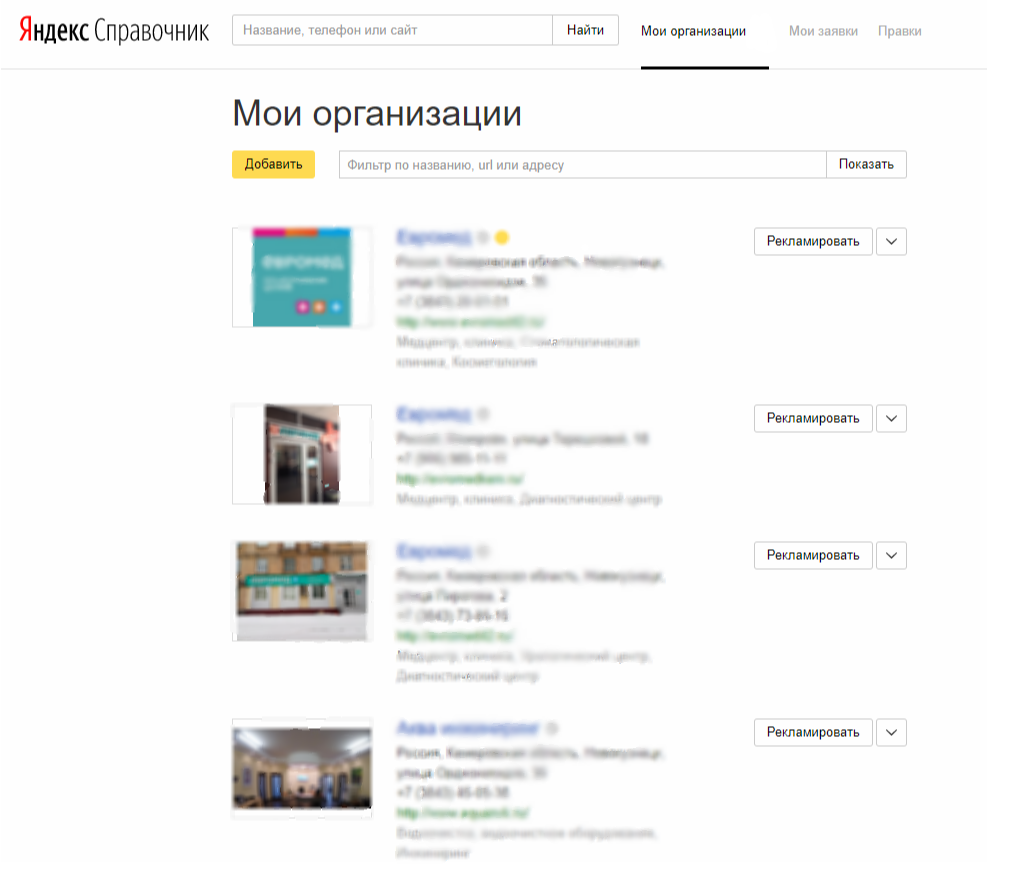Expand the dropdown arrow of the first organization
This screenshot has height=870, width=1021.
(x=891, y=242)
